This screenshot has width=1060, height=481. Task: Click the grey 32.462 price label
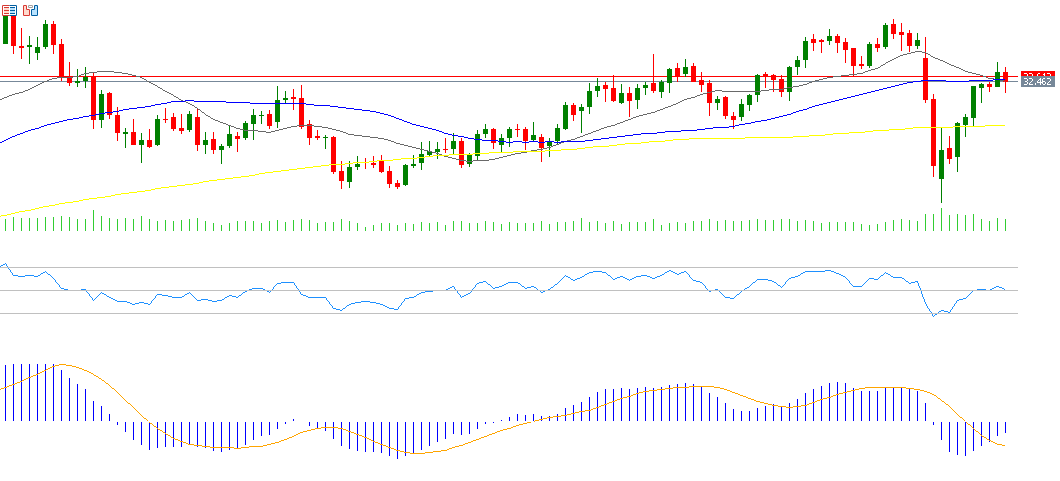[x=1037, y=83]
